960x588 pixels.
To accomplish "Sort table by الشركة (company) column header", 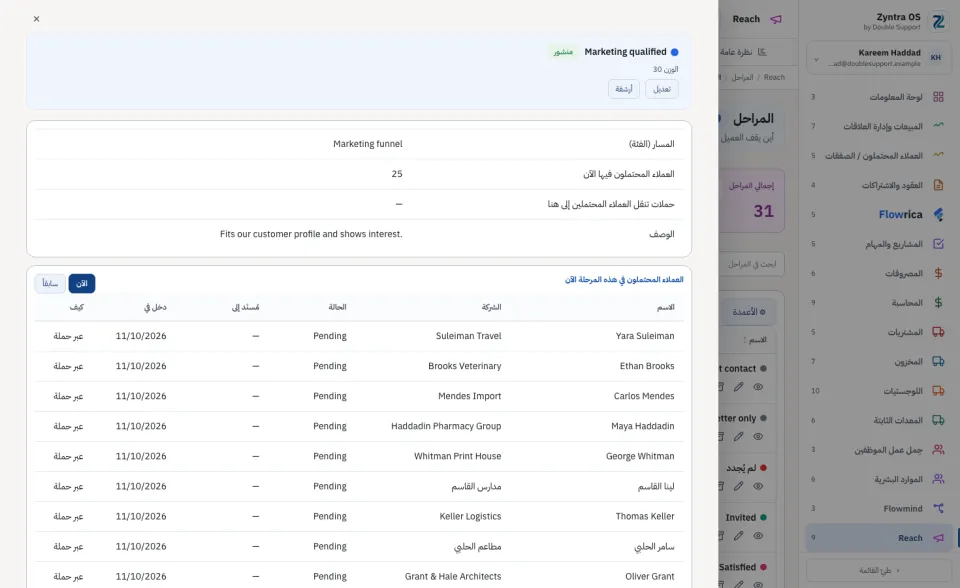I will 491,307.
